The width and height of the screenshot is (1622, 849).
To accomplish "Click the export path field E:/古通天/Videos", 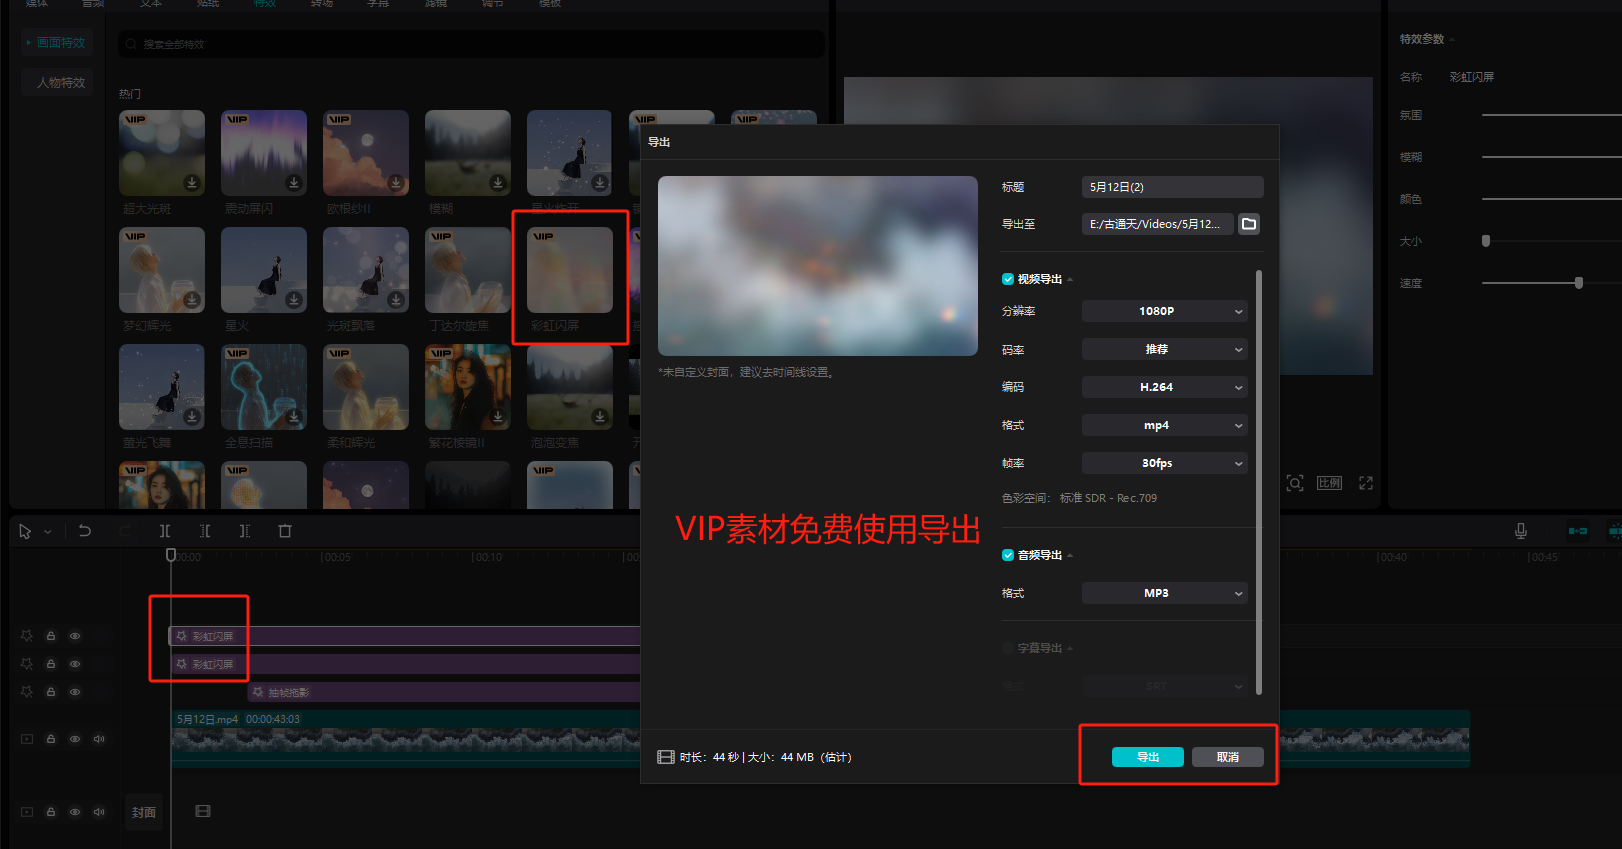I will point(1157,224).
